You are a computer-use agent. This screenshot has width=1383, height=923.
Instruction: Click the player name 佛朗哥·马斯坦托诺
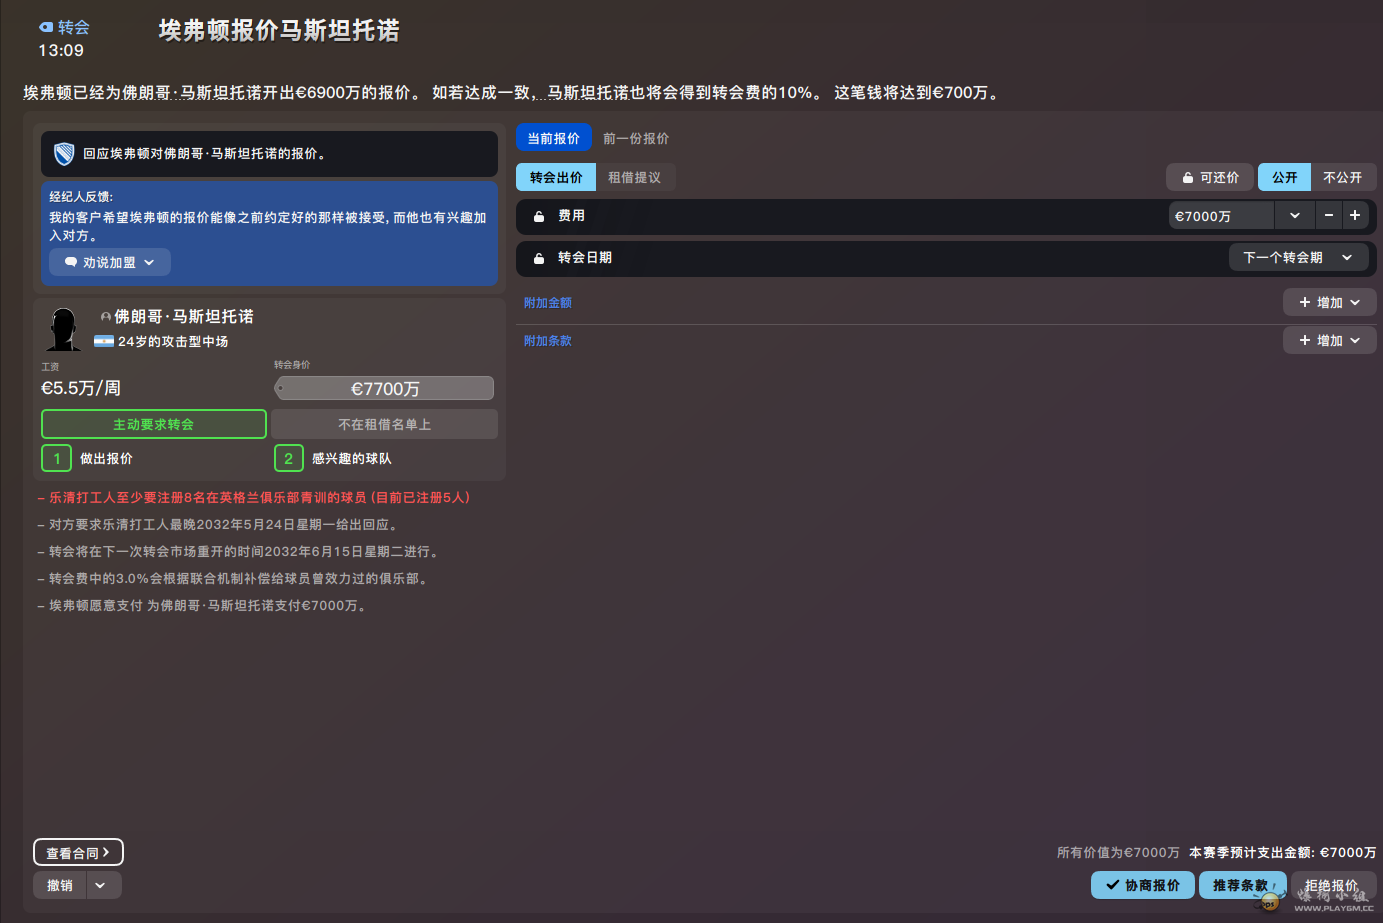pyautogui.click(x=184, y=316)
